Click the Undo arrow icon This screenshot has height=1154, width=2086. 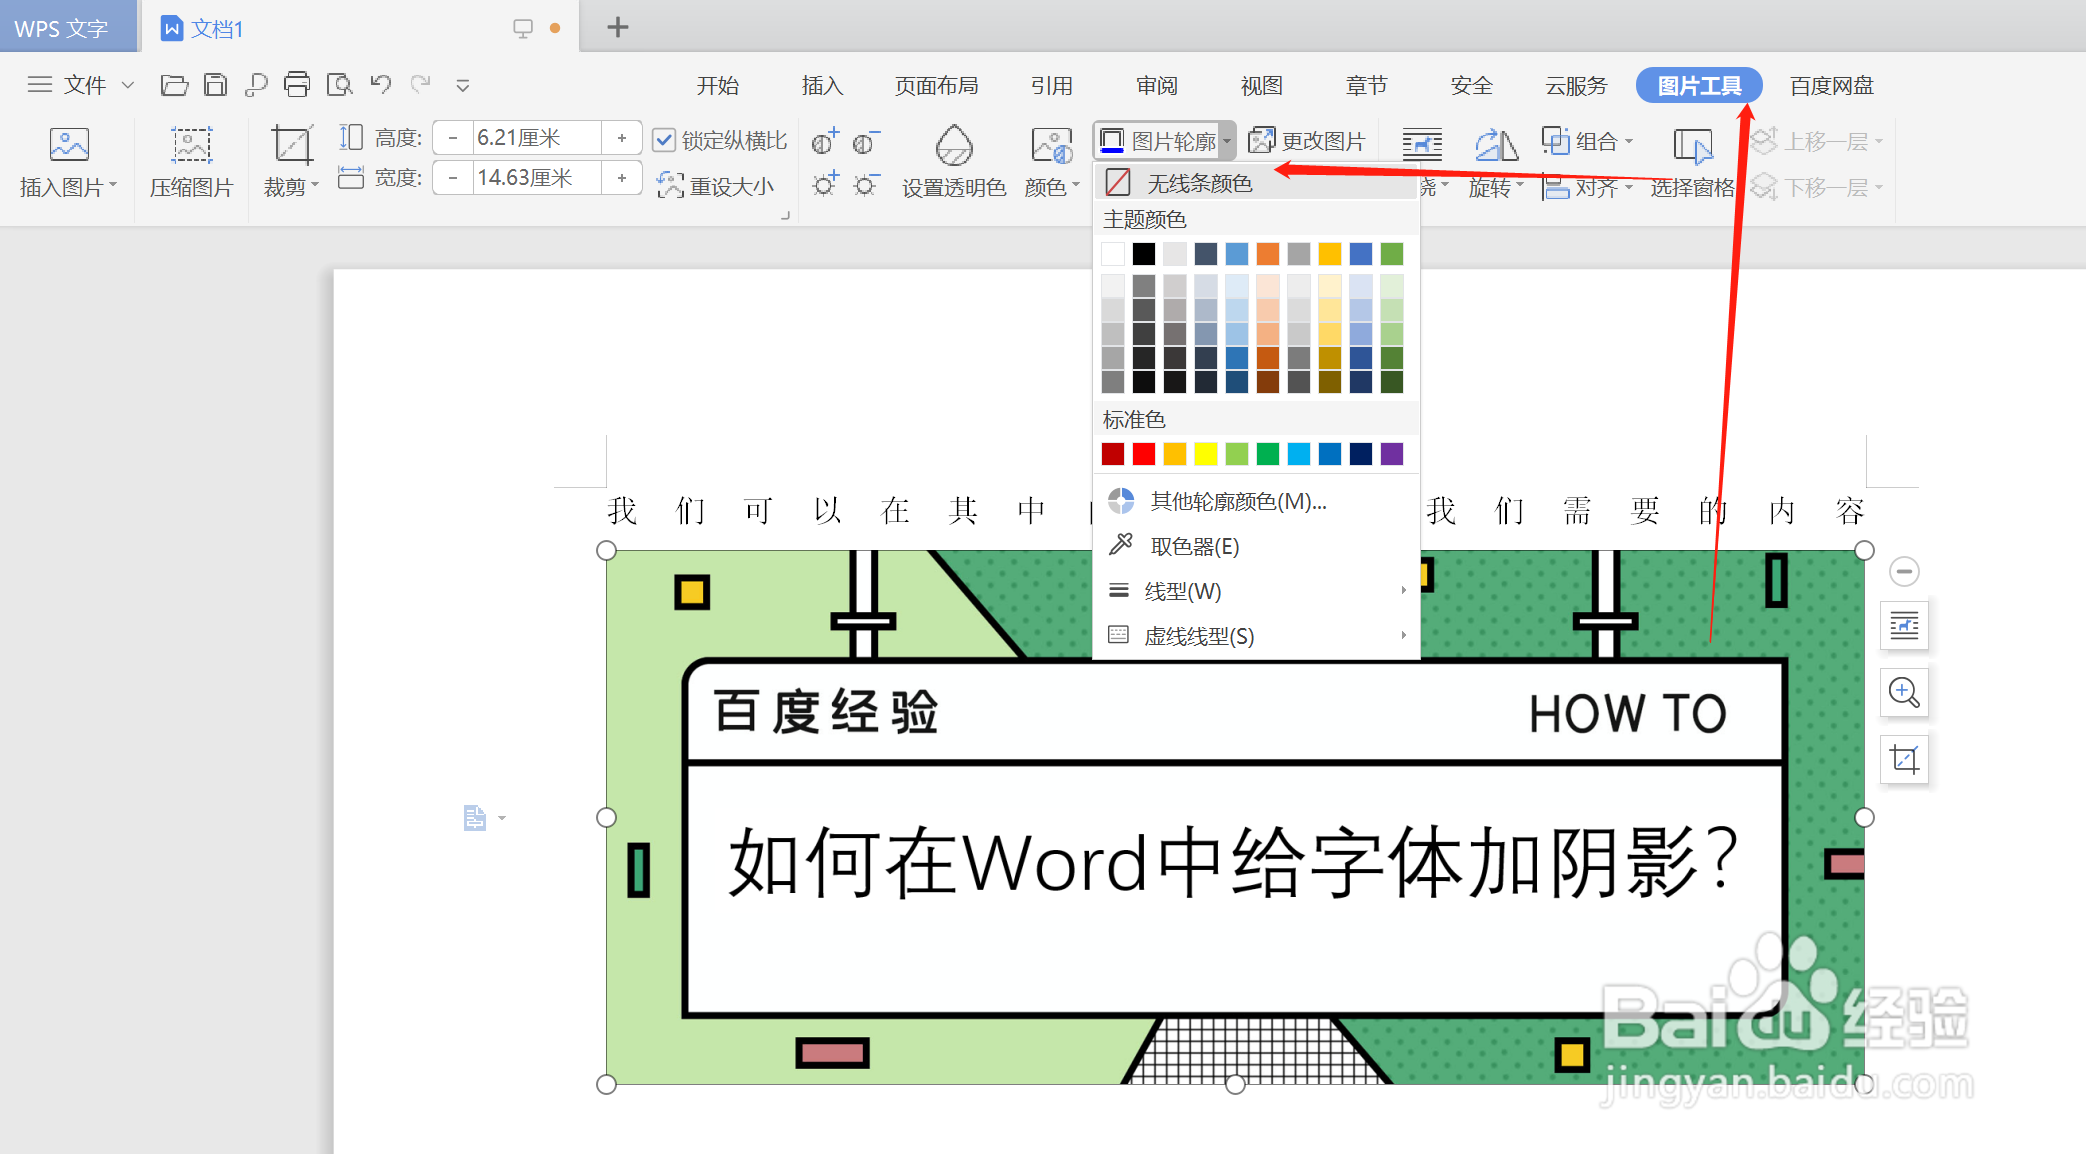click(x=381, y=84)
